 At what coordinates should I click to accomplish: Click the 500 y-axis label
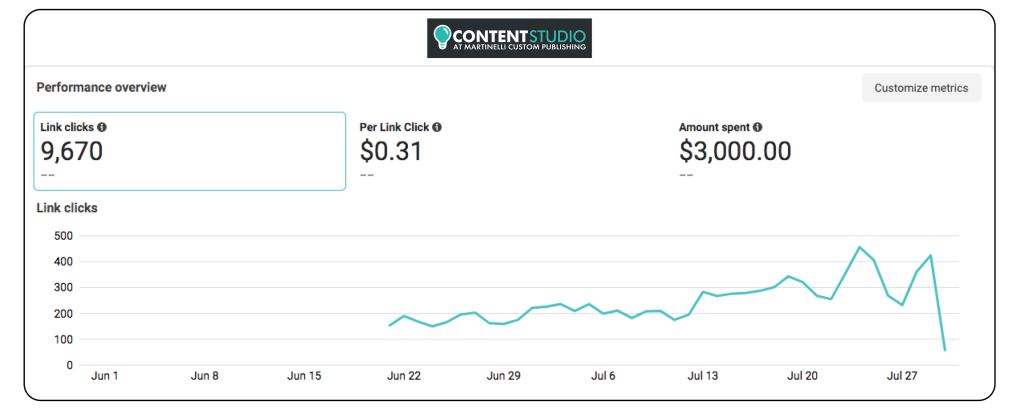[x=63, y=236]
